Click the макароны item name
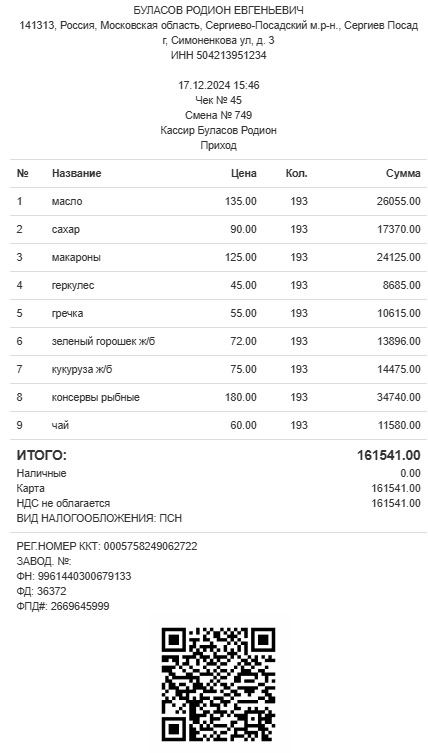The image size is (428, 753). 76,257
